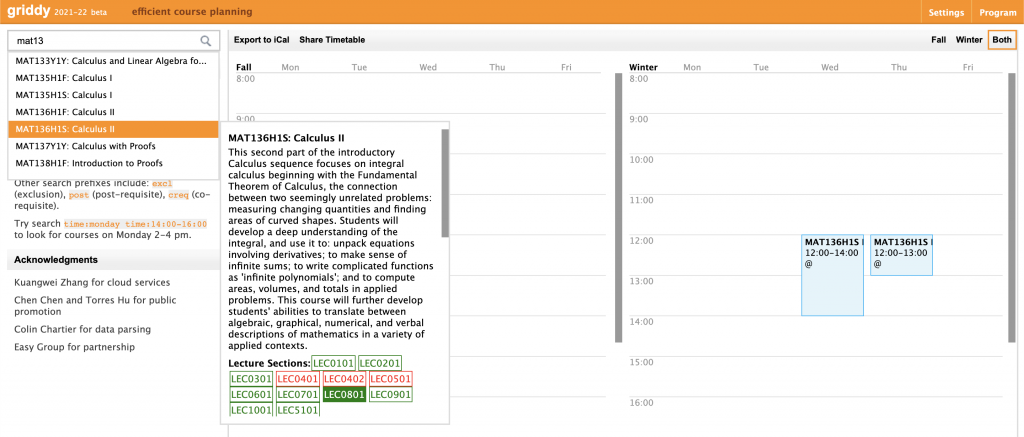Select the full LEC0401 lecture section
Screen dimensions: 1024x437
[x=297, y=379]
